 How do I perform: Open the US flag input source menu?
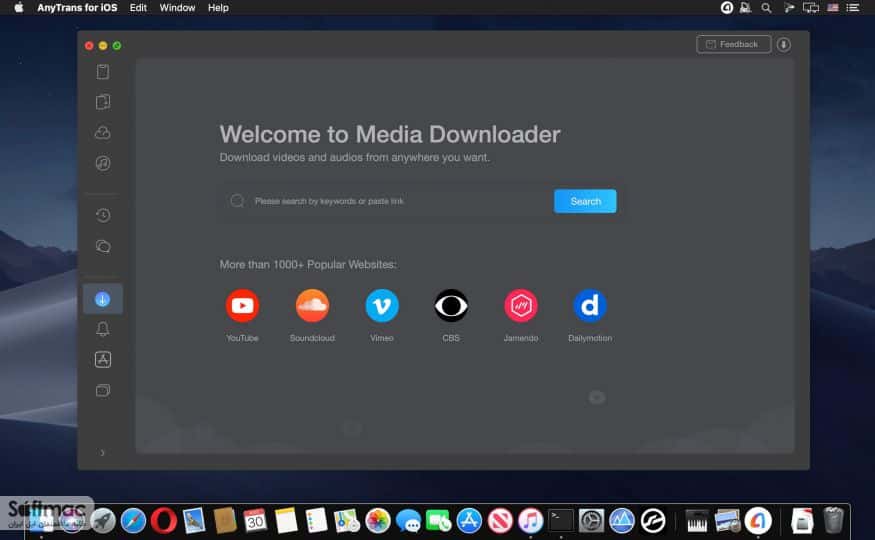coord(833,8)
